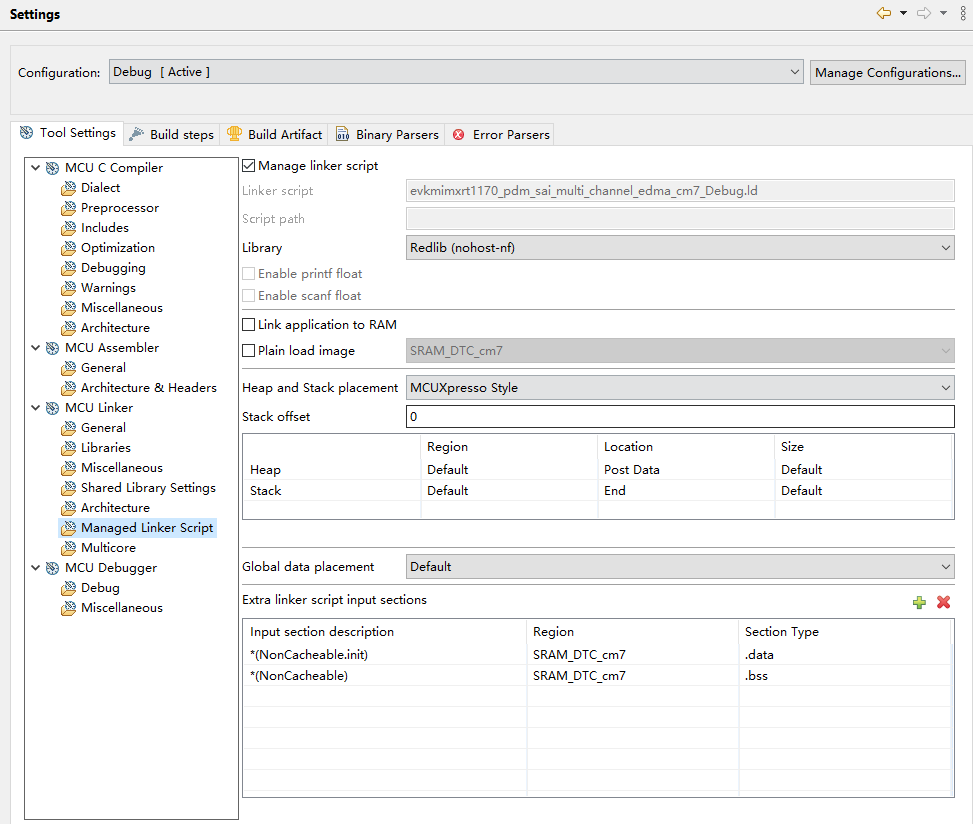Open Heap and Stack placement dropdown
Viewport: 973px width, 824px height.
coord(680,388)
